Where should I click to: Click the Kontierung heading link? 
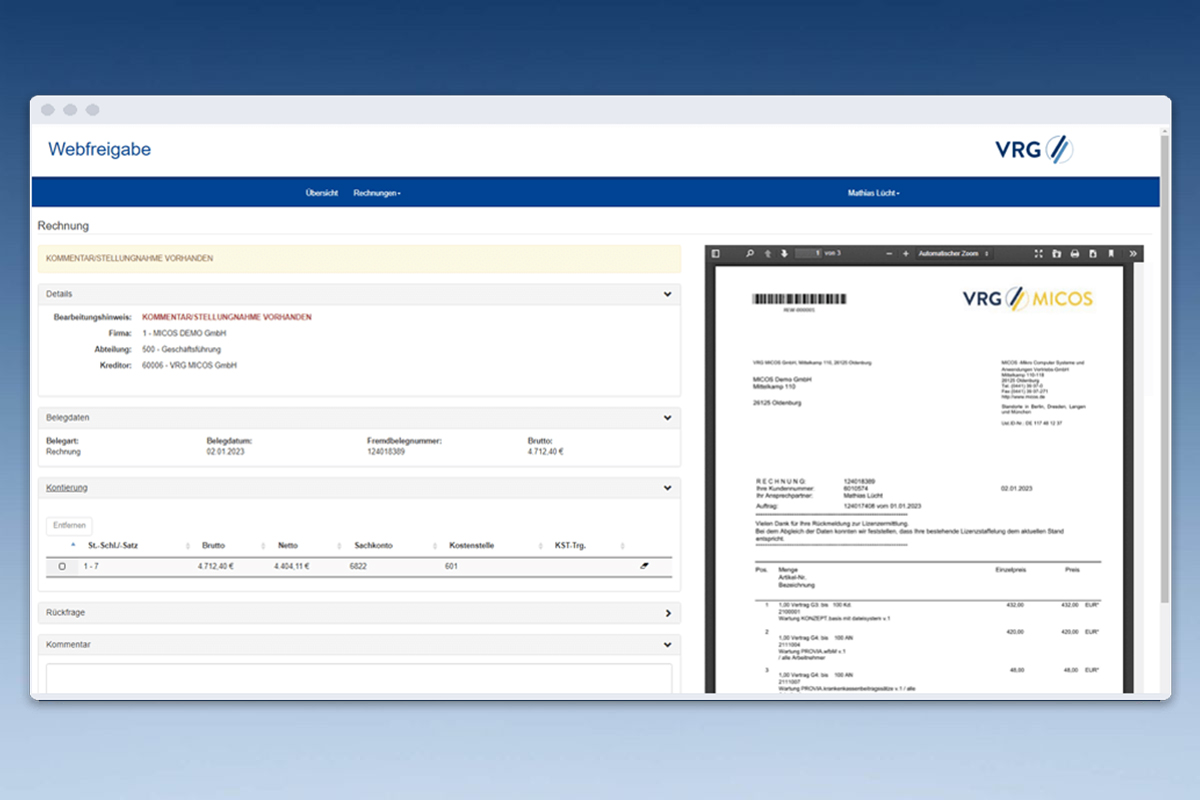[x=67, y=488]
